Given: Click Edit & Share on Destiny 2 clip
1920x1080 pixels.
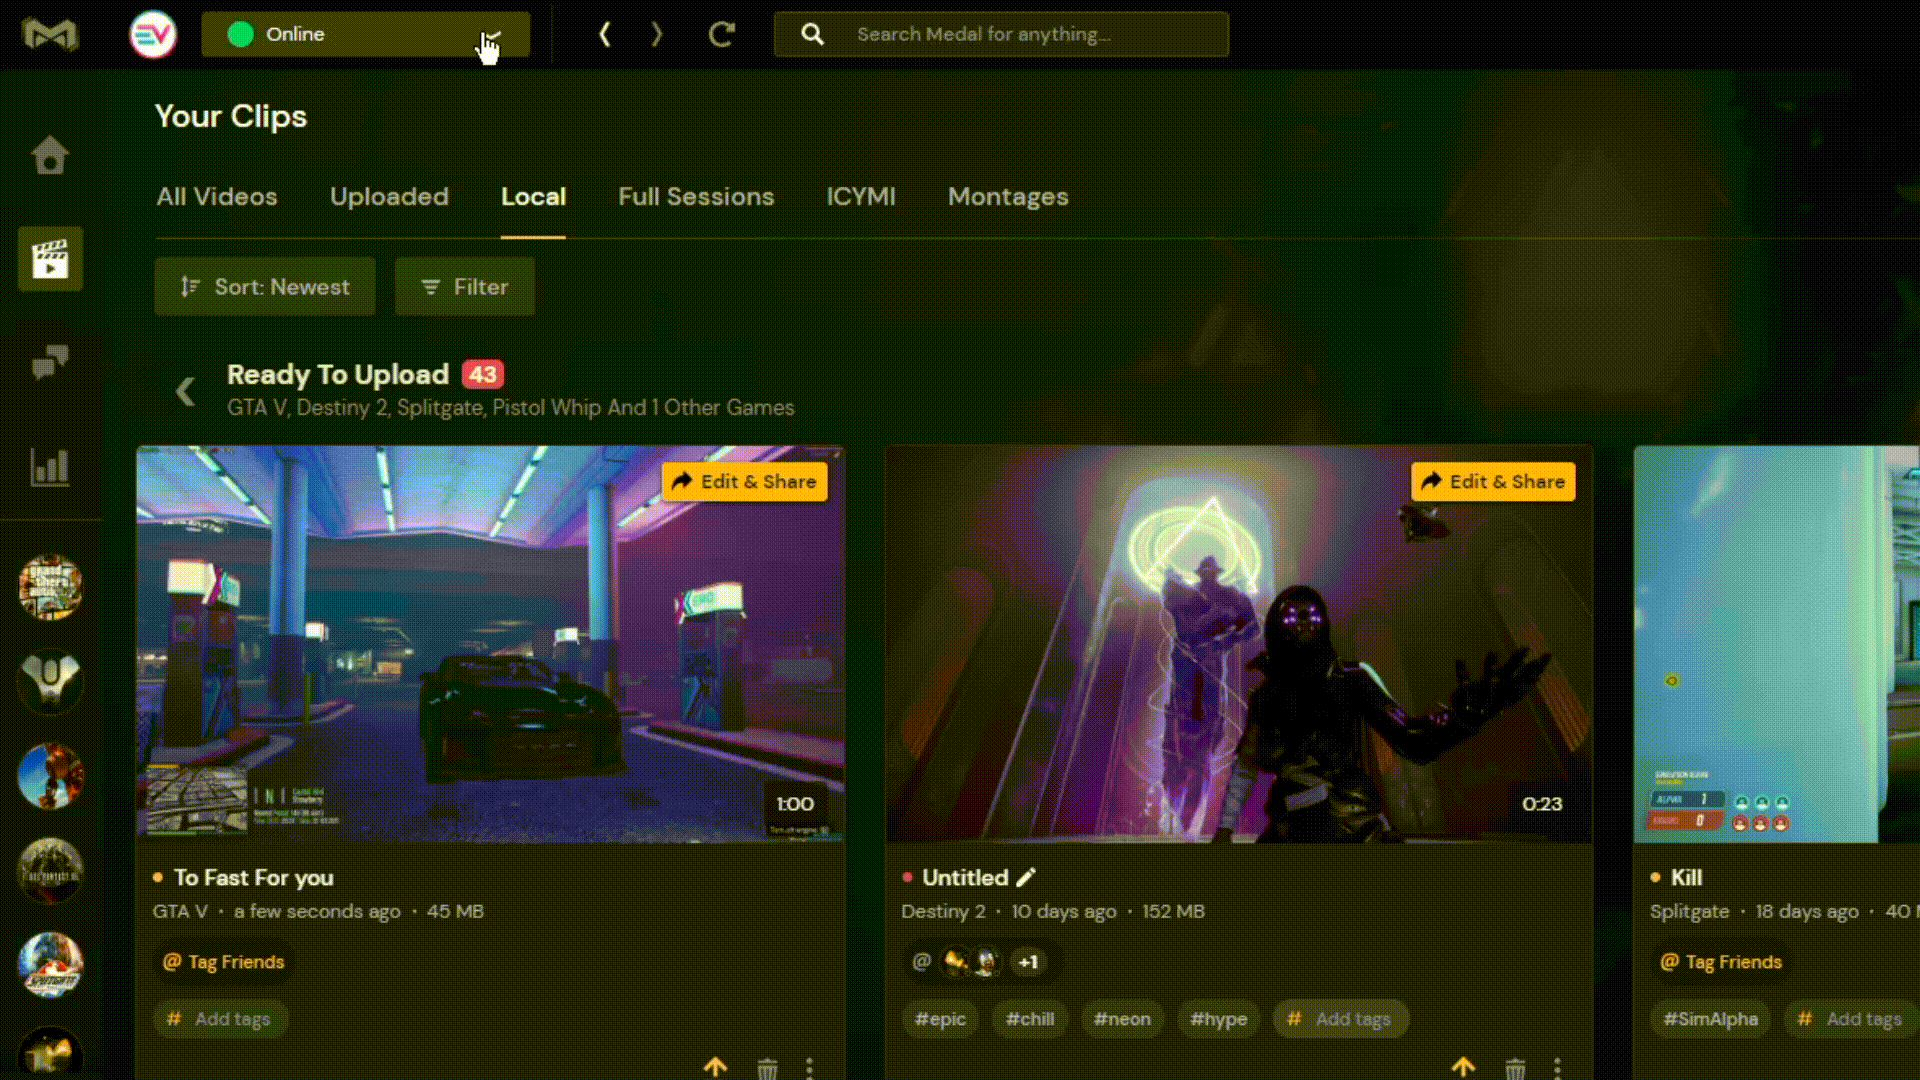Looking at the screenshot, I should pos(1493,482).
